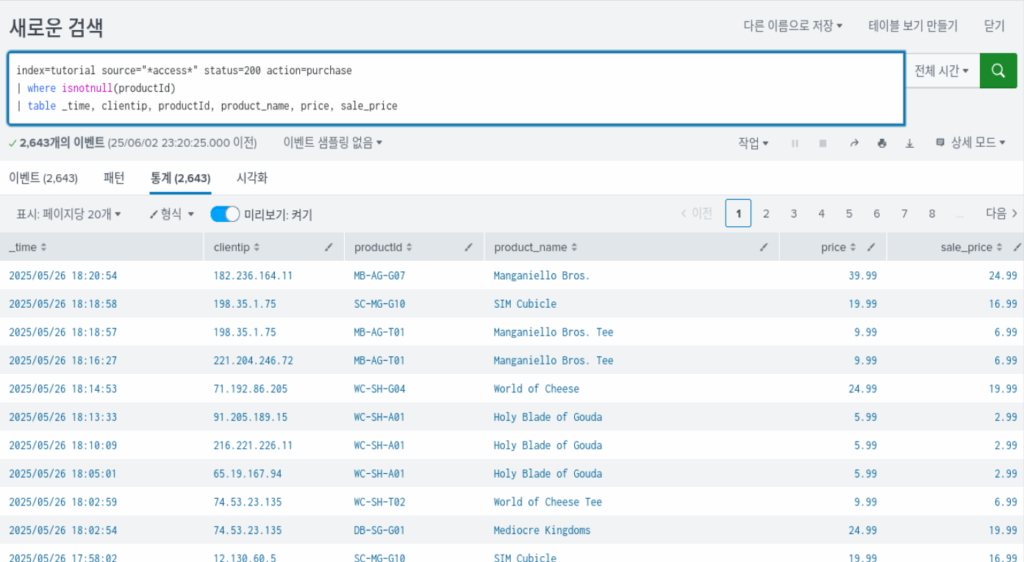
Task: Turn off the 미리보기 preview toggle
Action: 225,214
